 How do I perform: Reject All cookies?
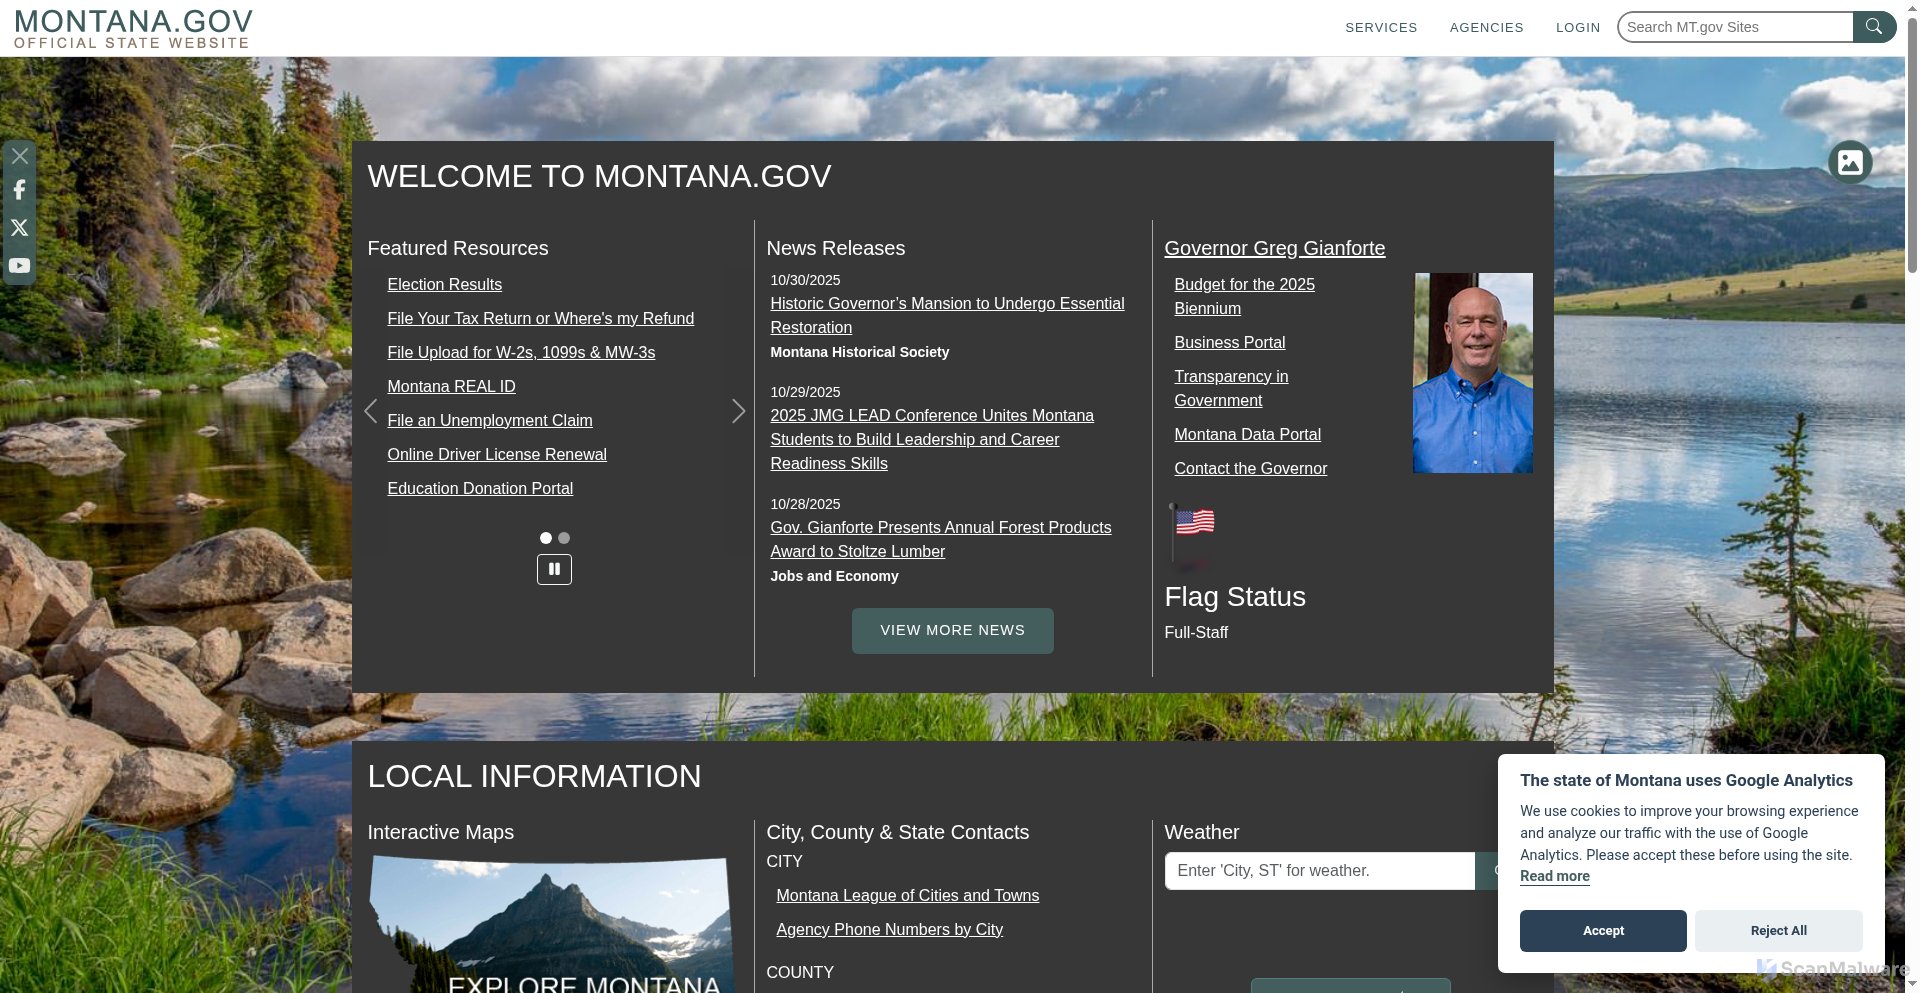click(1778, 930)
